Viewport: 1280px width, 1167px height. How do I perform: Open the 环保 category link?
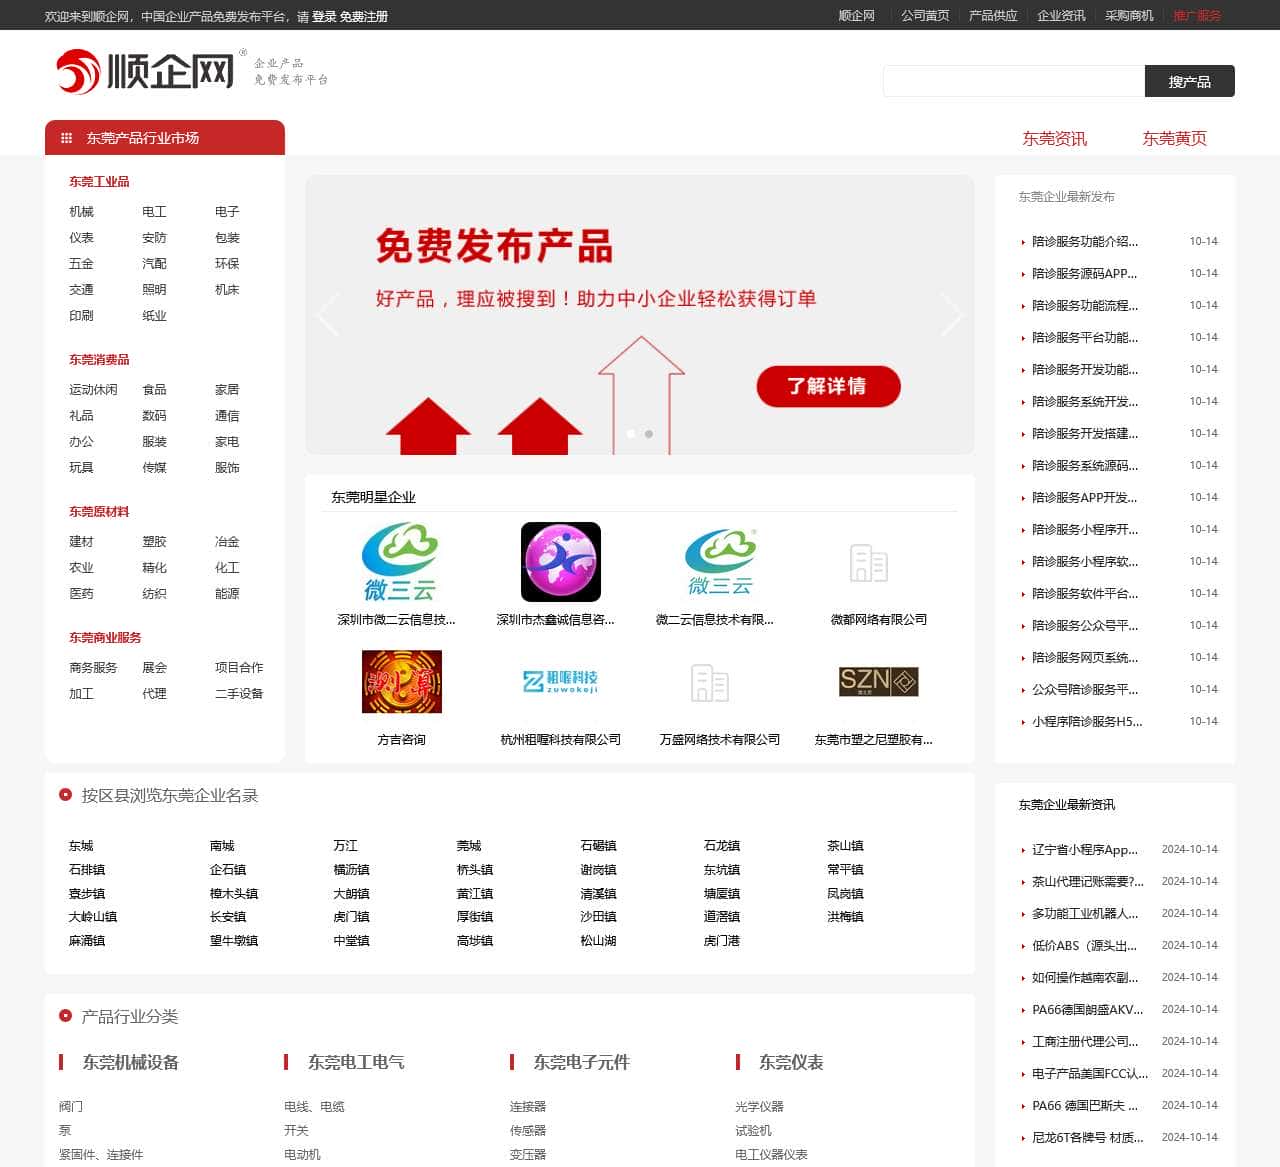point(227,264)
